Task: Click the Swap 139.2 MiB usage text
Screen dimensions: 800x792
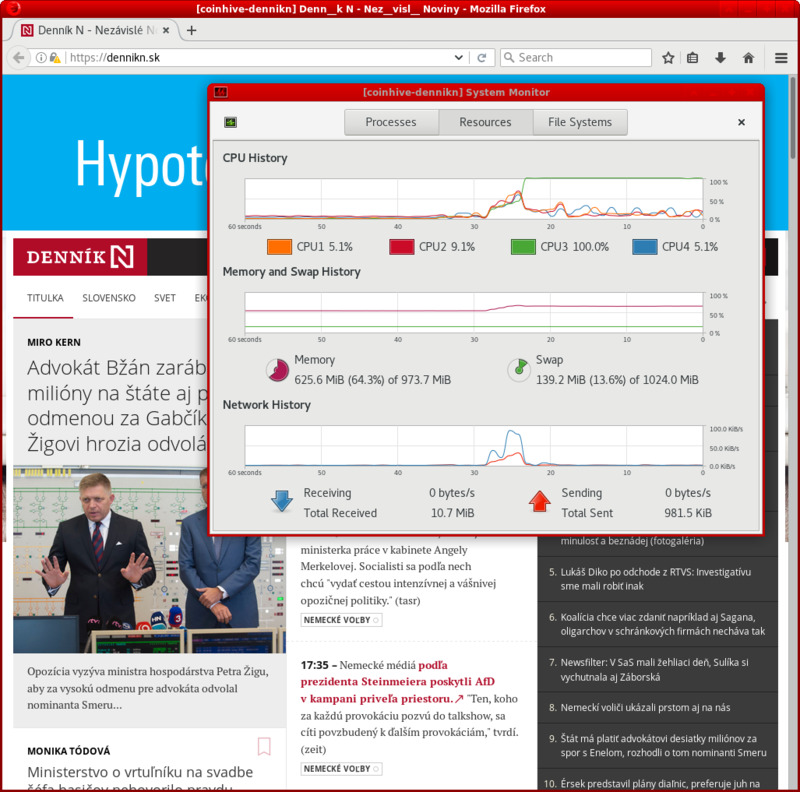Action: pos(617,380)
